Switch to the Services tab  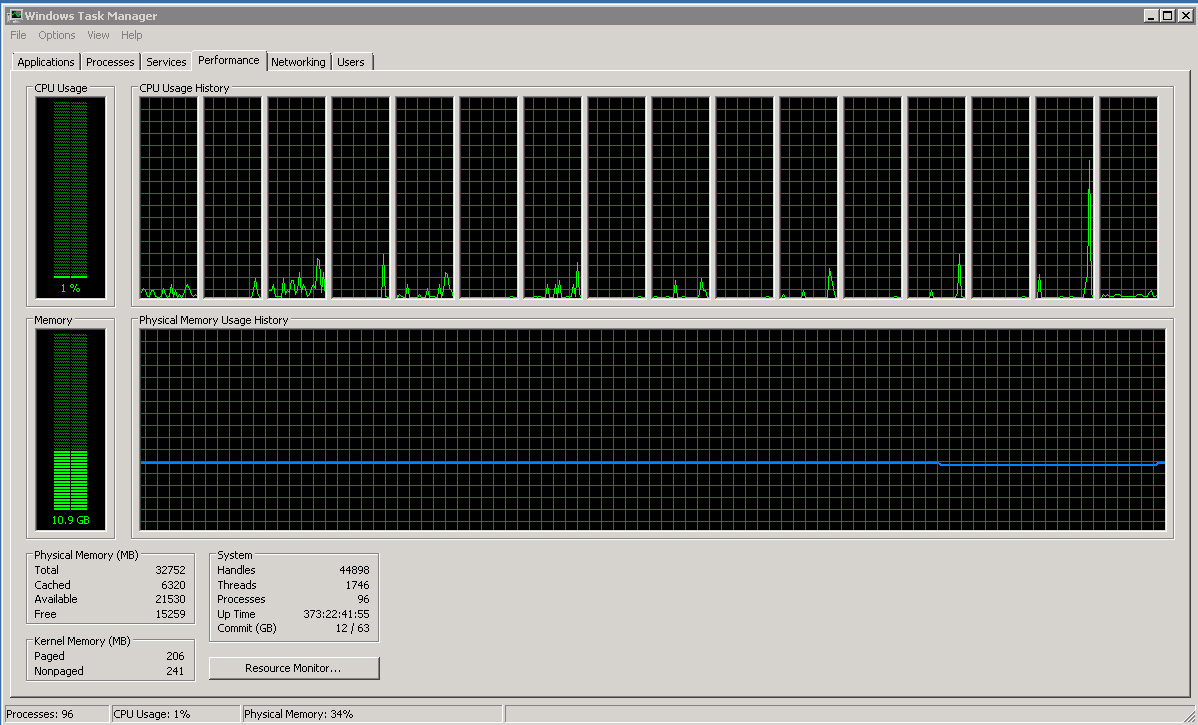tap(166, 62)
